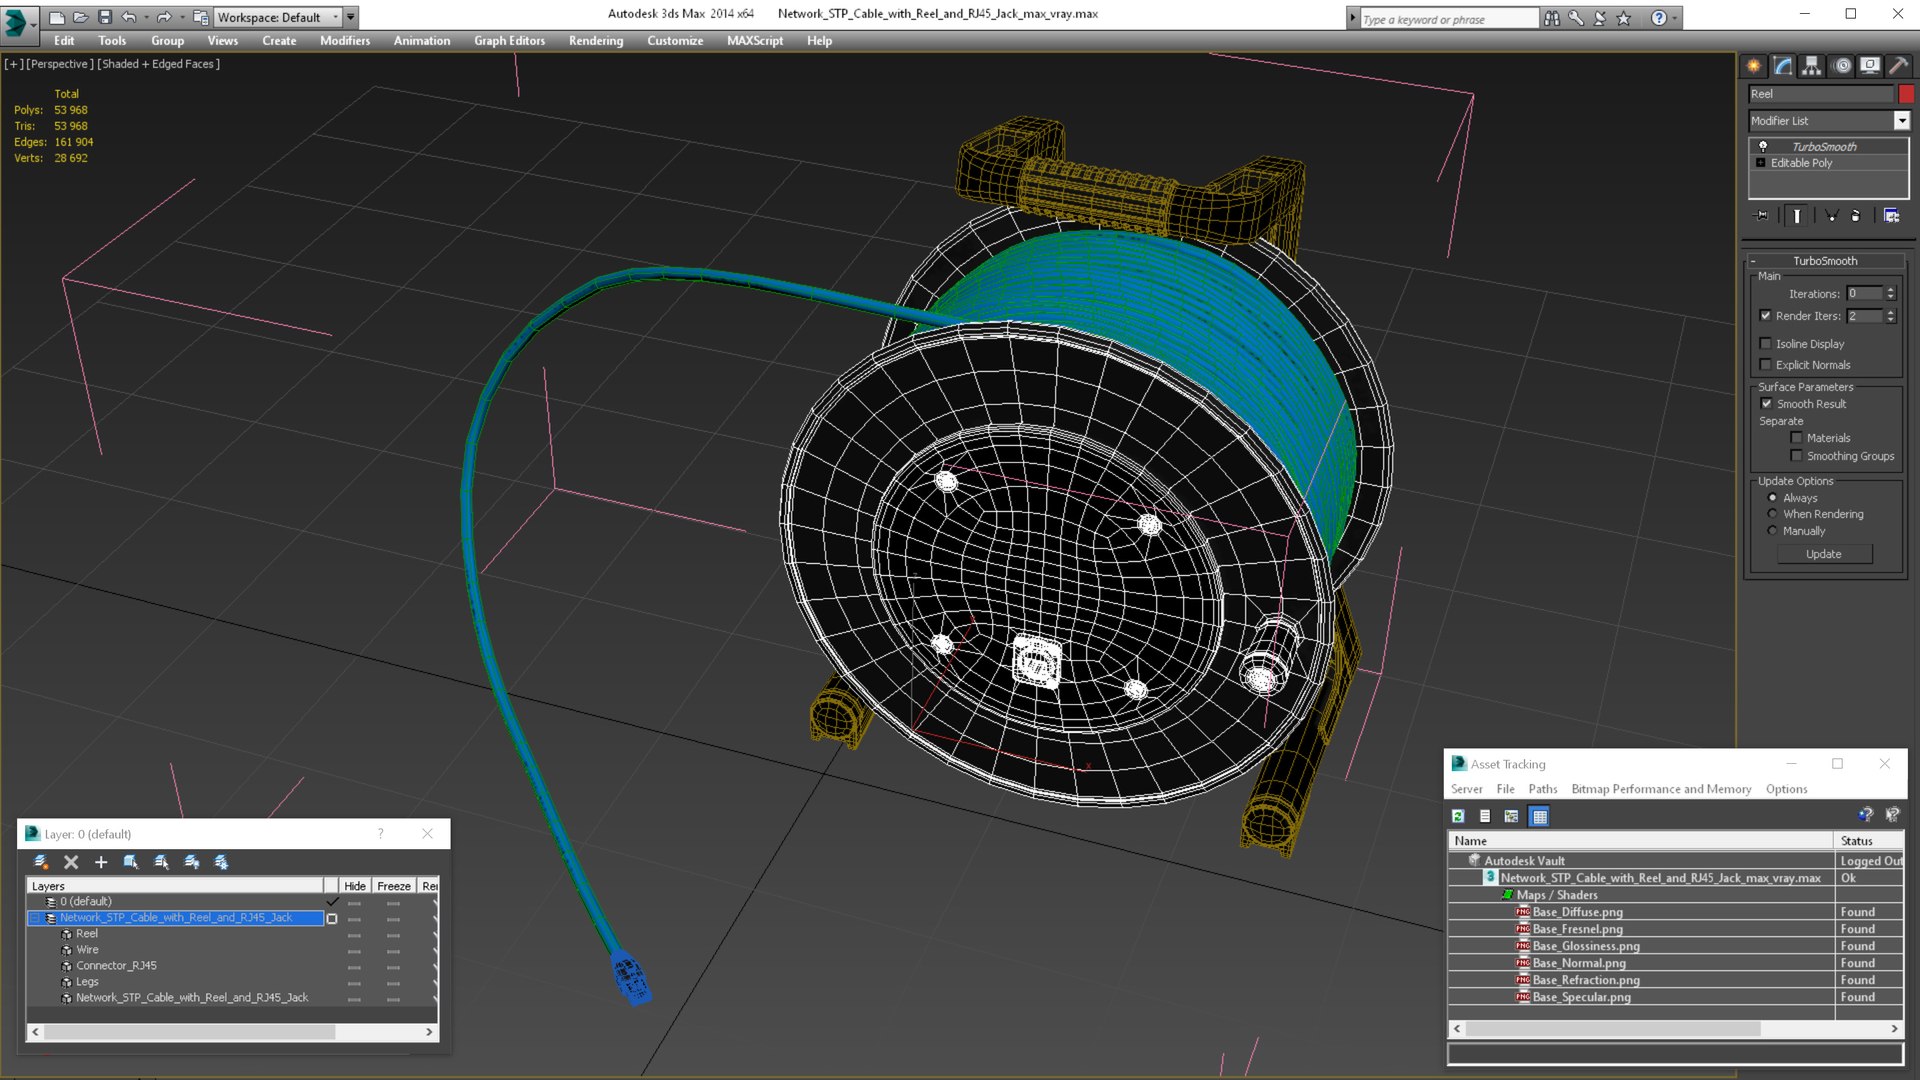Click Add Selected Objects plus icon

tap(100, 862)
